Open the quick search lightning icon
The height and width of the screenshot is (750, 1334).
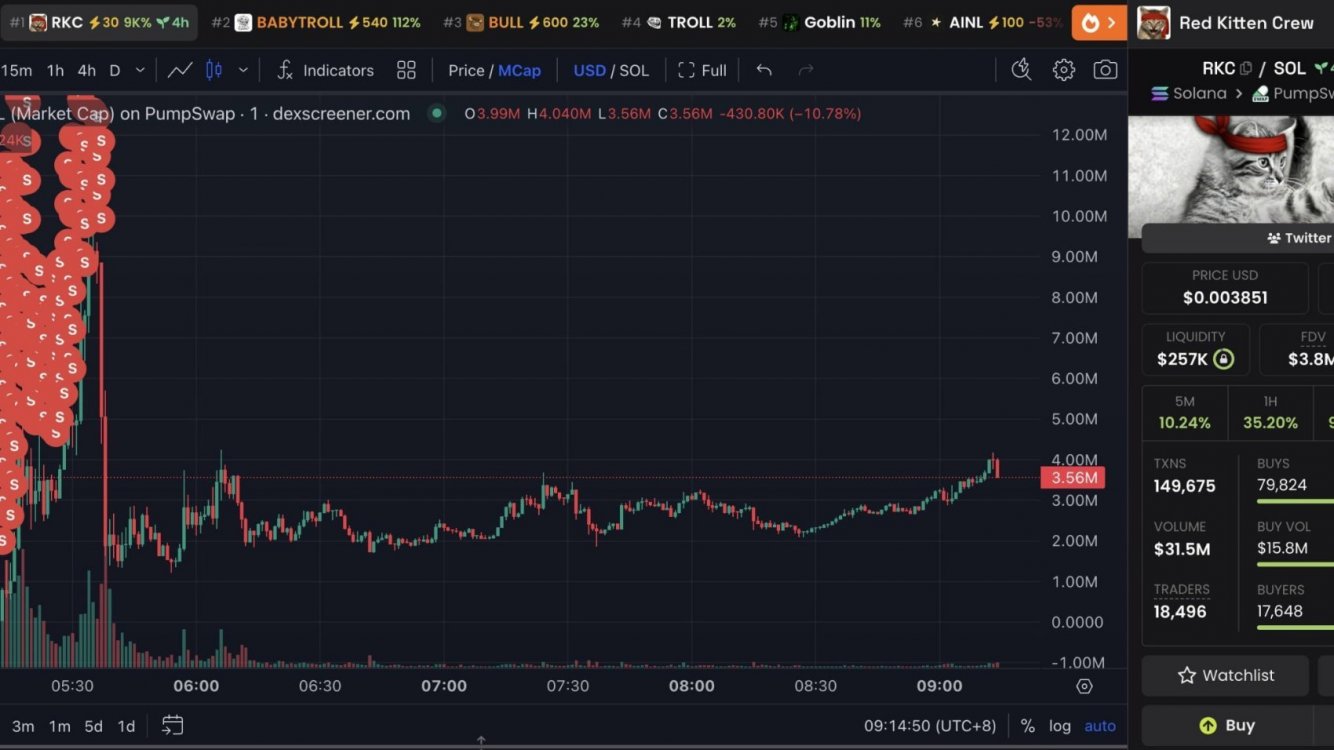click(1021, 69)
